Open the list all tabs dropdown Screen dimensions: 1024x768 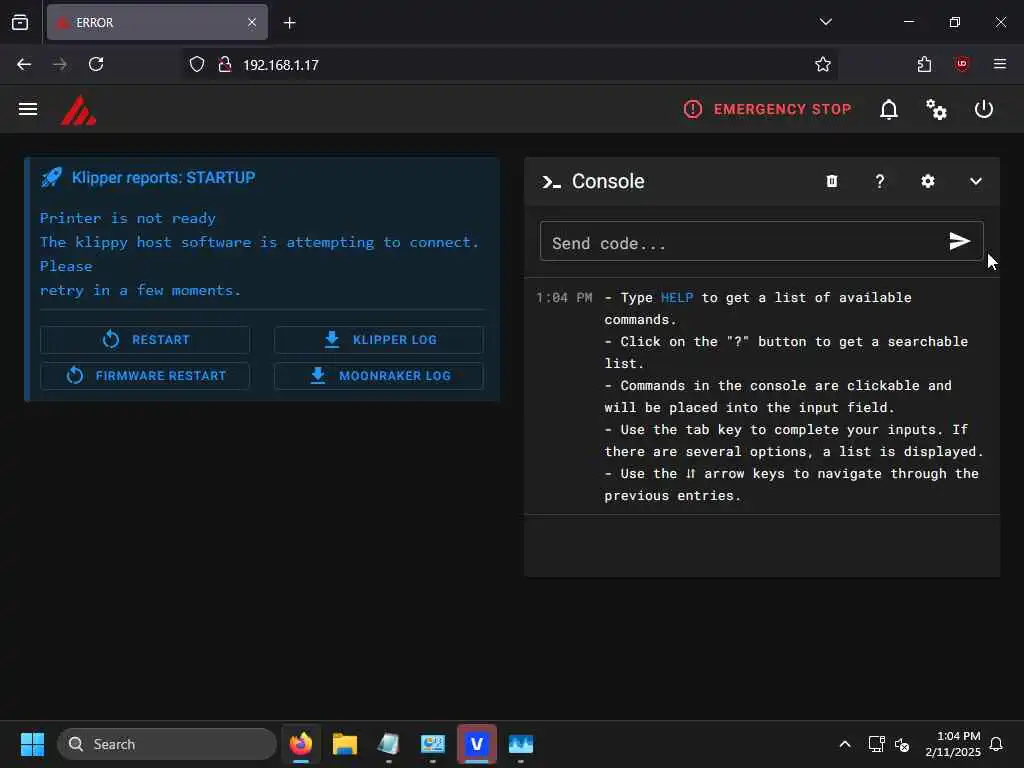pos(825,22)
